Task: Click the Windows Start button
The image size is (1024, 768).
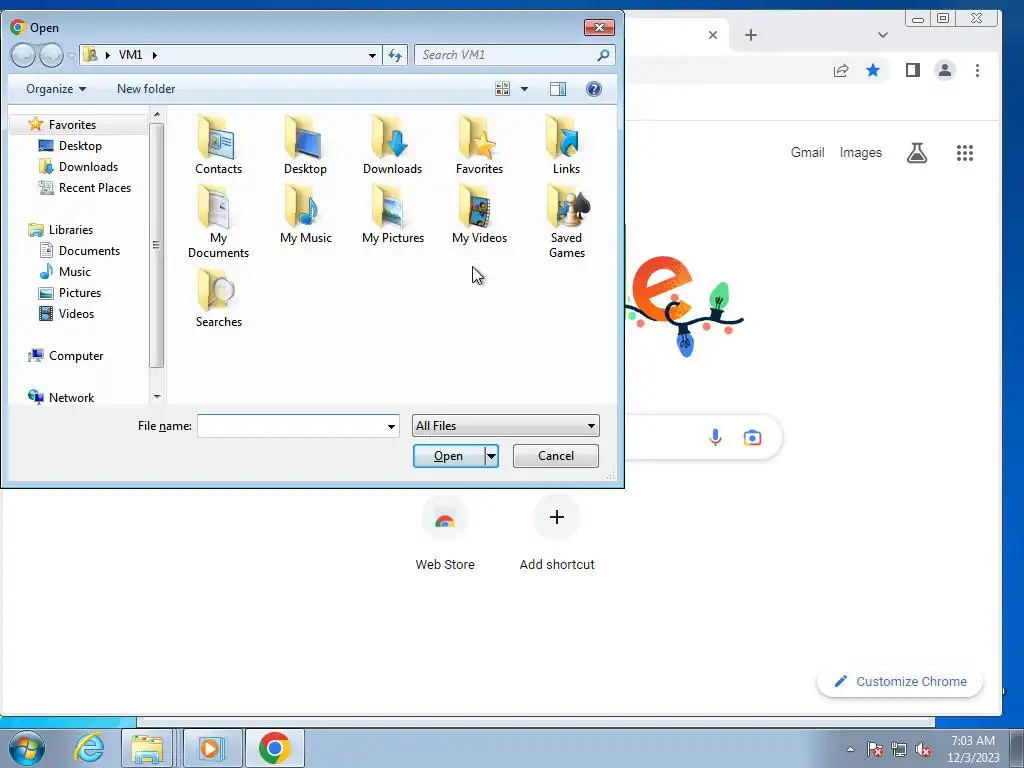Action: 27,748
